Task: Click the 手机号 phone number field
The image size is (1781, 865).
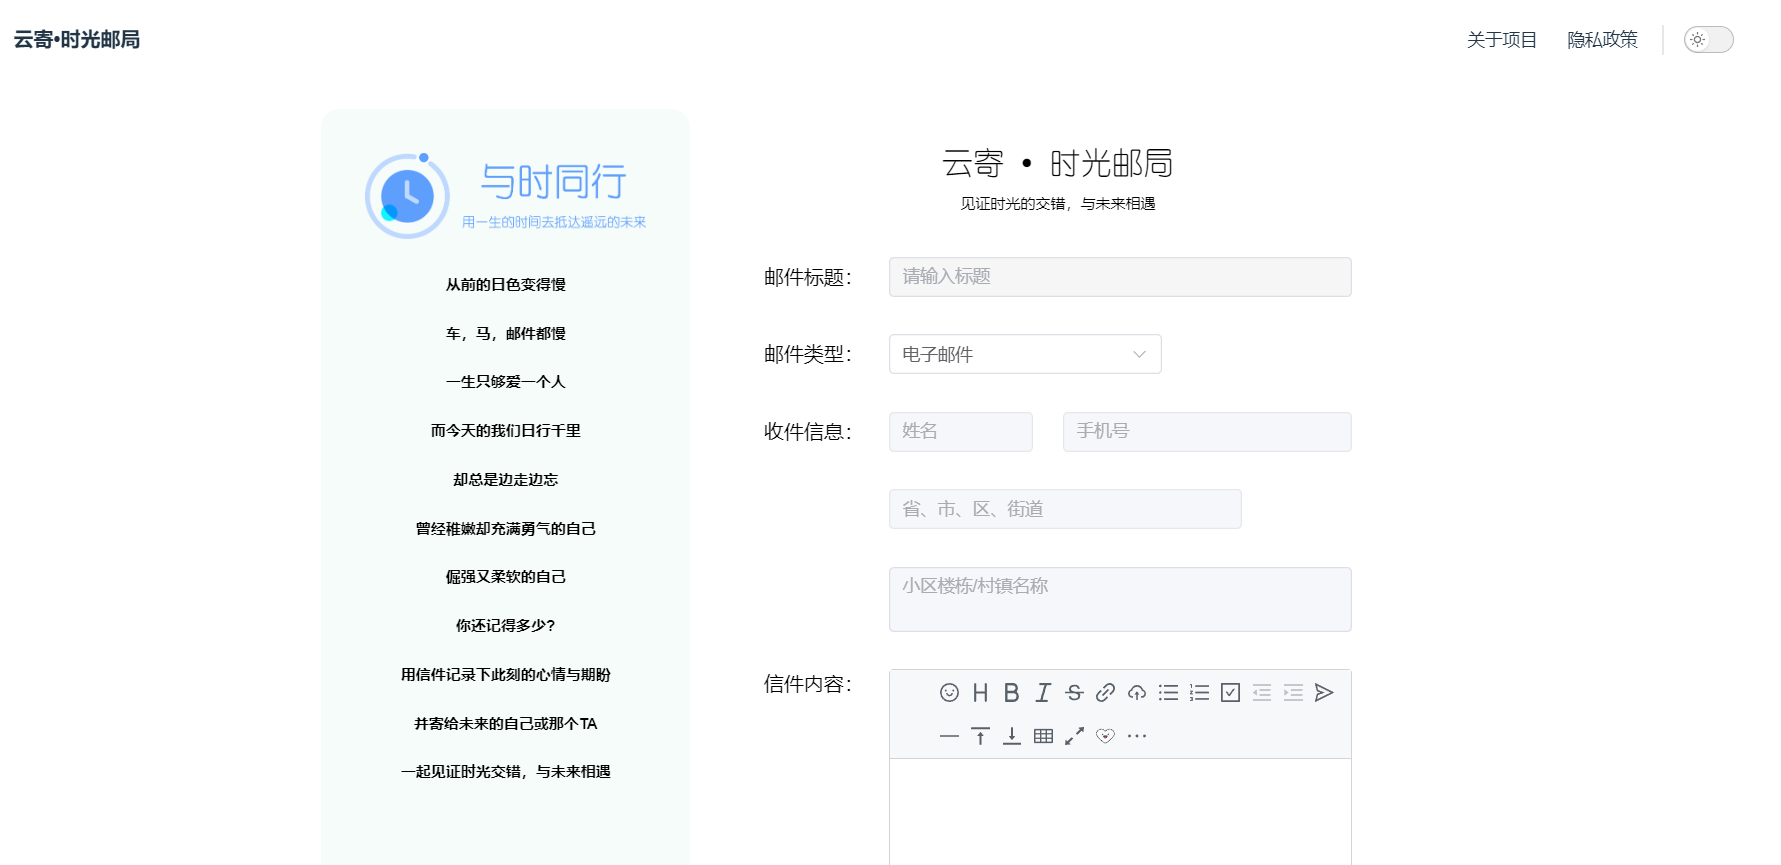Action: pos(1207,432)
